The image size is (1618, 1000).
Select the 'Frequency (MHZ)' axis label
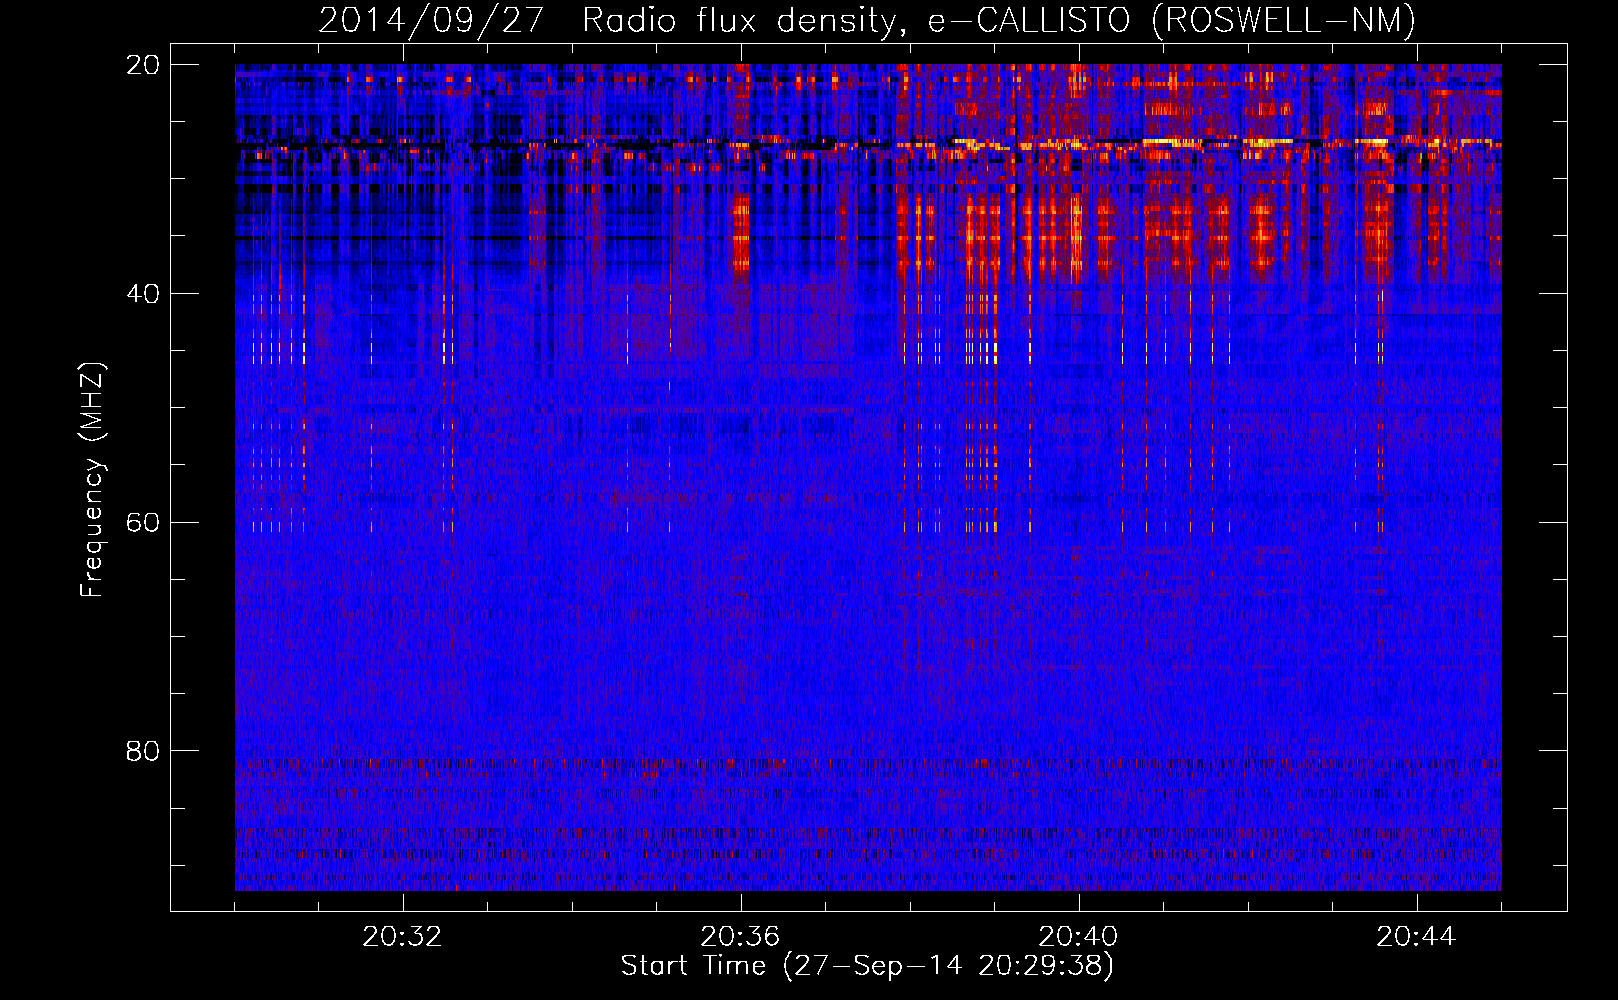[x=92, y=480]
